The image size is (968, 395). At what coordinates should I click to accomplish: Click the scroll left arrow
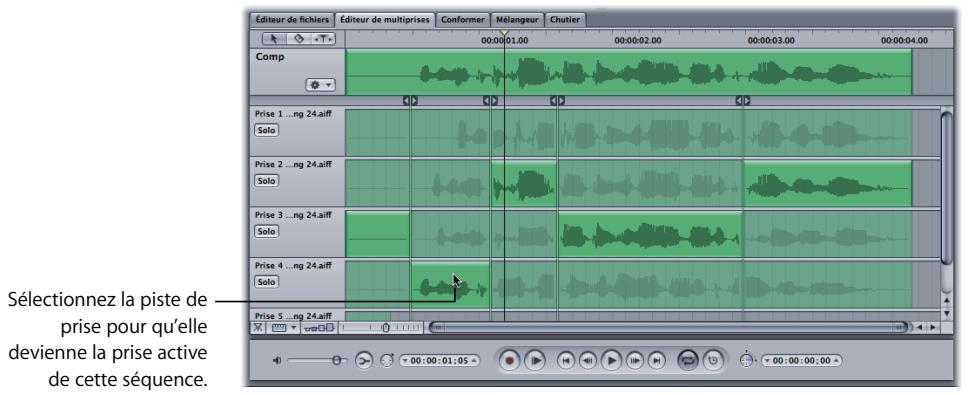pos(921,328)
